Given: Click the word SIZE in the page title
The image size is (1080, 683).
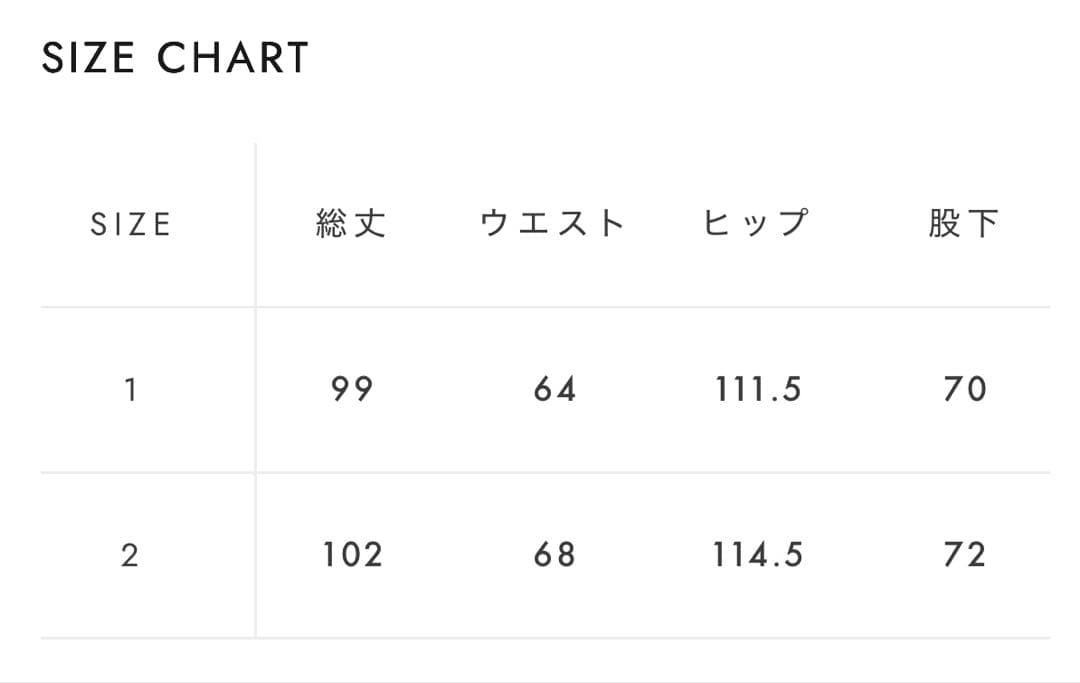Looking at the screenshot, I should click(87, 58).
